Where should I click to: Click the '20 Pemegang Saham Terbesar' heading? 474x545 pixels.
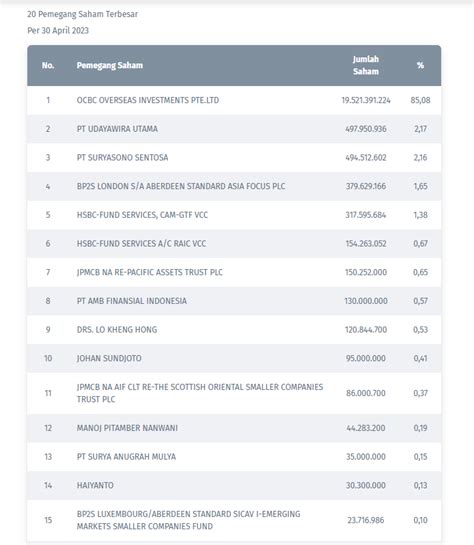[x=82, y=14]
